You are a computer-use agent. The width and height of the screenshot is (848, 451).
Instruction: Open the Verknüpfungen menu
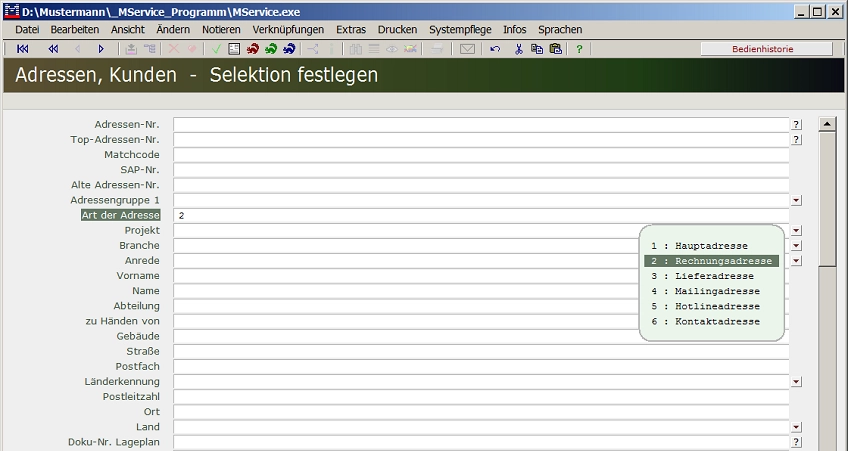tap(288, 30)
